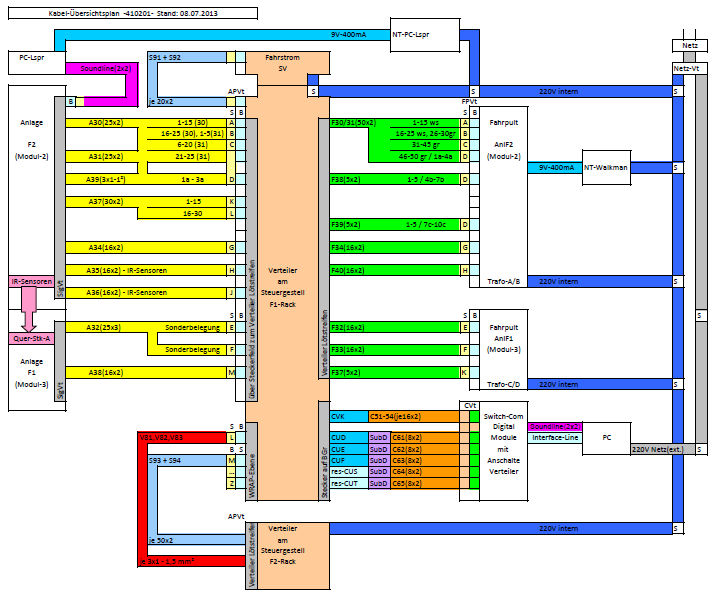Click the SubD cell next to C63(8x2)

(x=379, y=461)
